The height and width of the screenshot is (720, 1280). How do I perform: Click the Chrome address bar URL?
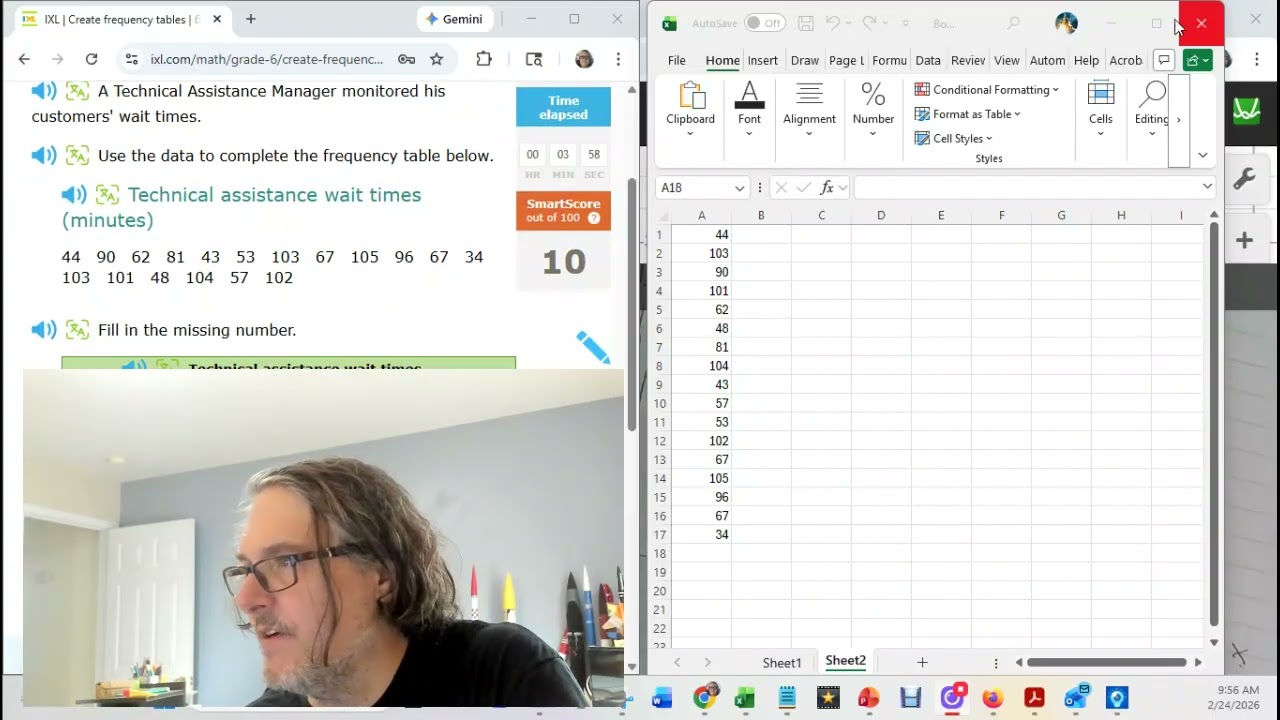pyautogui.click(x=267, y=59)
